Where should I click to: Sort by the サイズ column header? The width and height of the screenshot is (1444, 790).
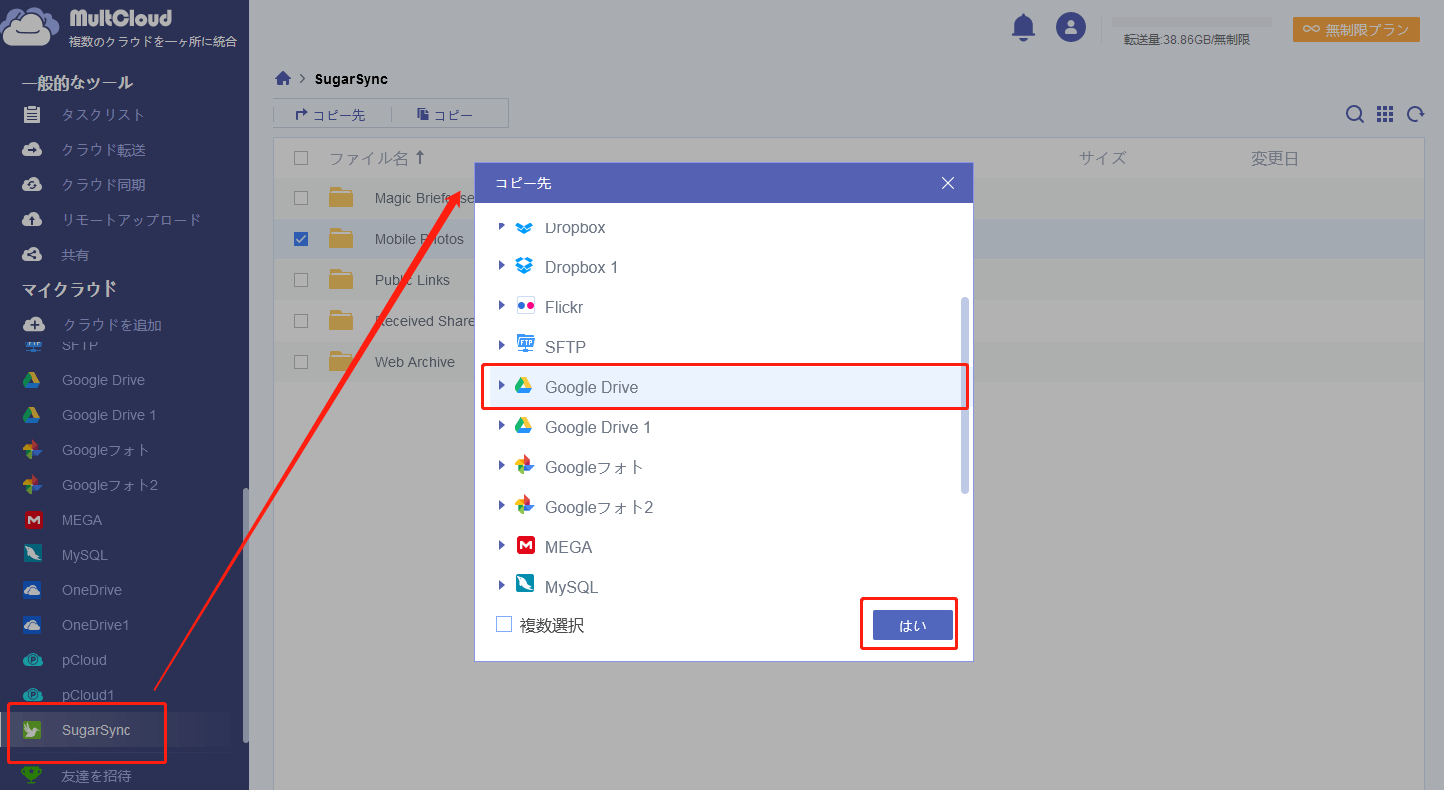click(1102, 158)
